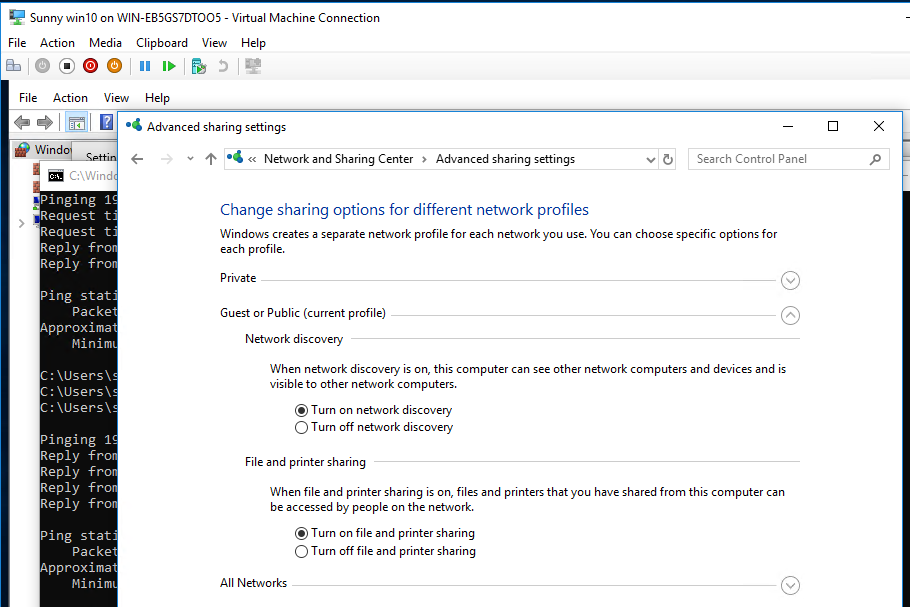The width and height of the screenshot is (910, 607).
Task: Open the VM Connection Help menu
Action: pyautogui.click(x=253, y=43)
